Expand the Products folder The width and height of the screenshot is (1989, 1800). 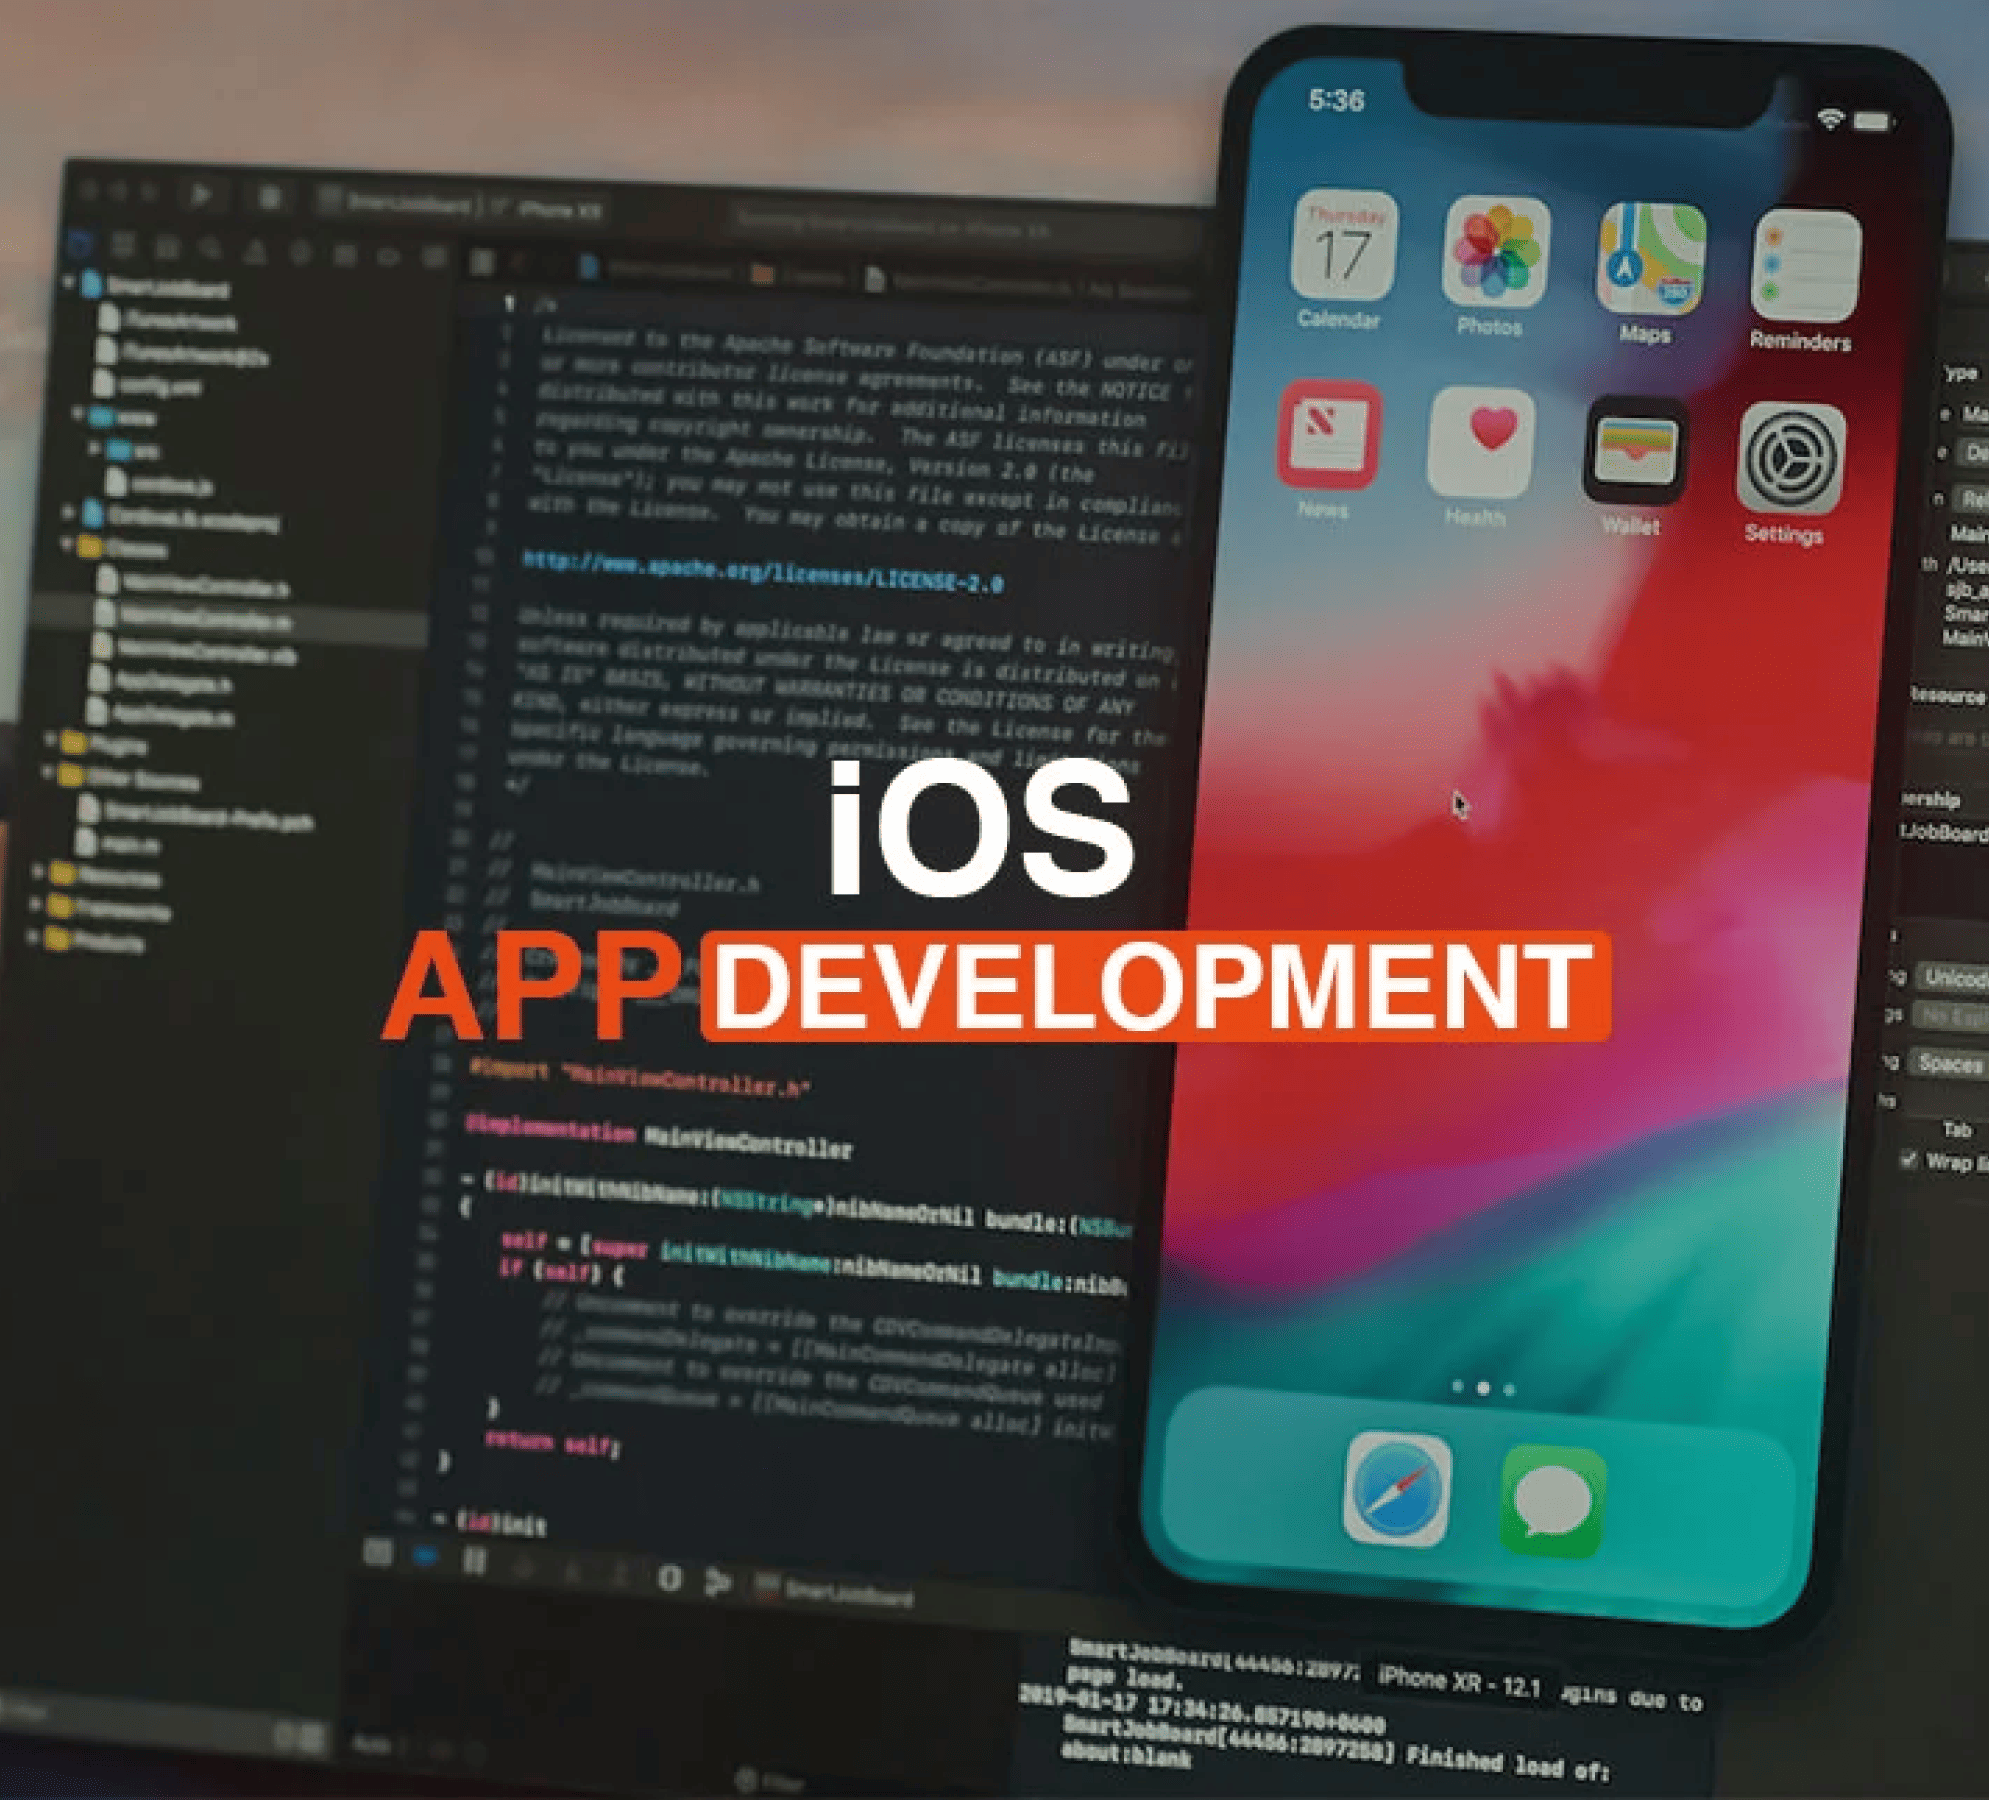[33, 937]
